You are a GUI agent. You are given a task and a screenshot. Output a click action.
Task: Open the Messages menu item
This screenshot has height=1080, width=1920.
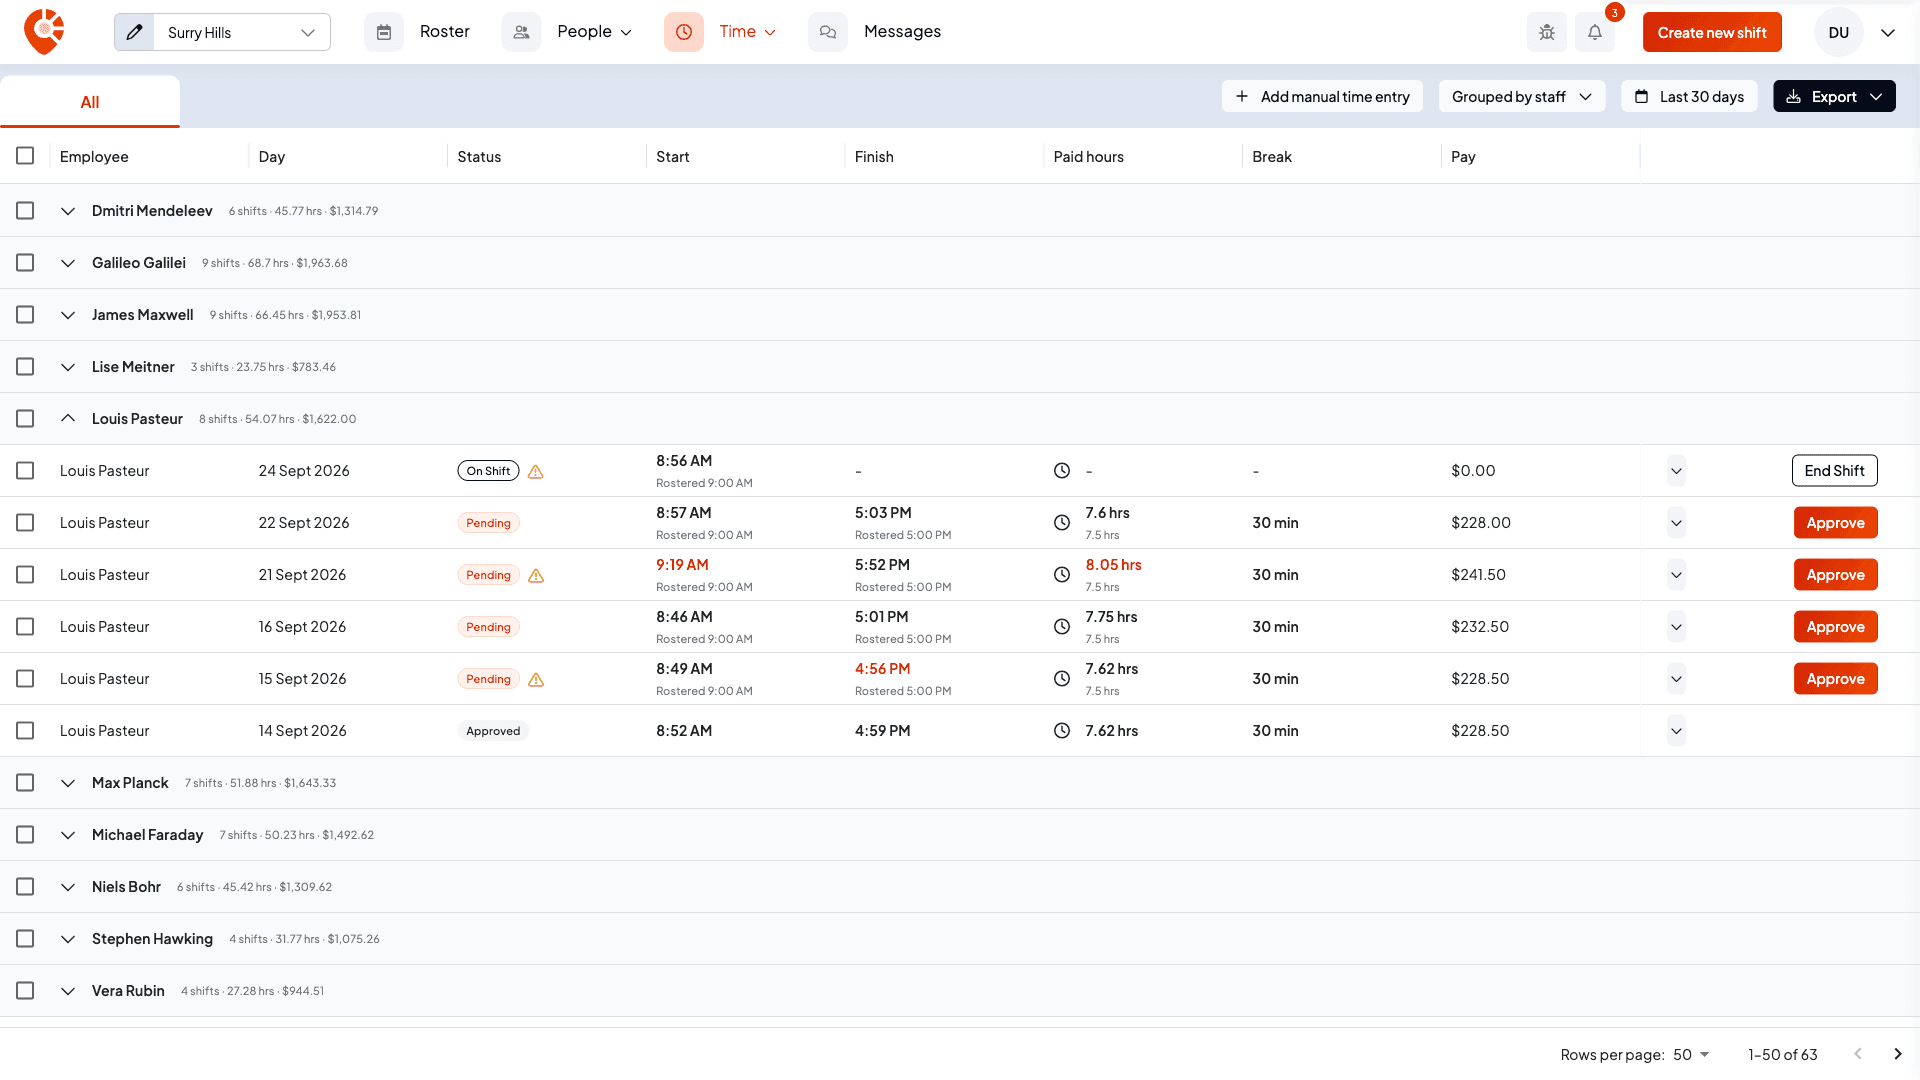(902, 32)
